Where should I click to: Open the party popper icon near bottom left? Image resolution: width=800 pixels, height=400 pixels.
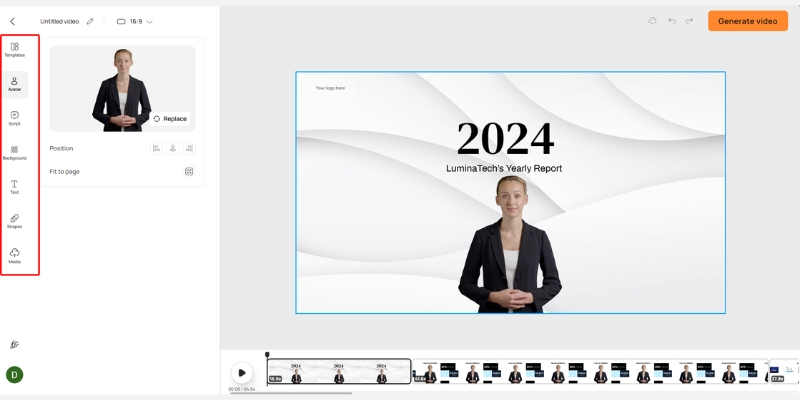[14, 344]
